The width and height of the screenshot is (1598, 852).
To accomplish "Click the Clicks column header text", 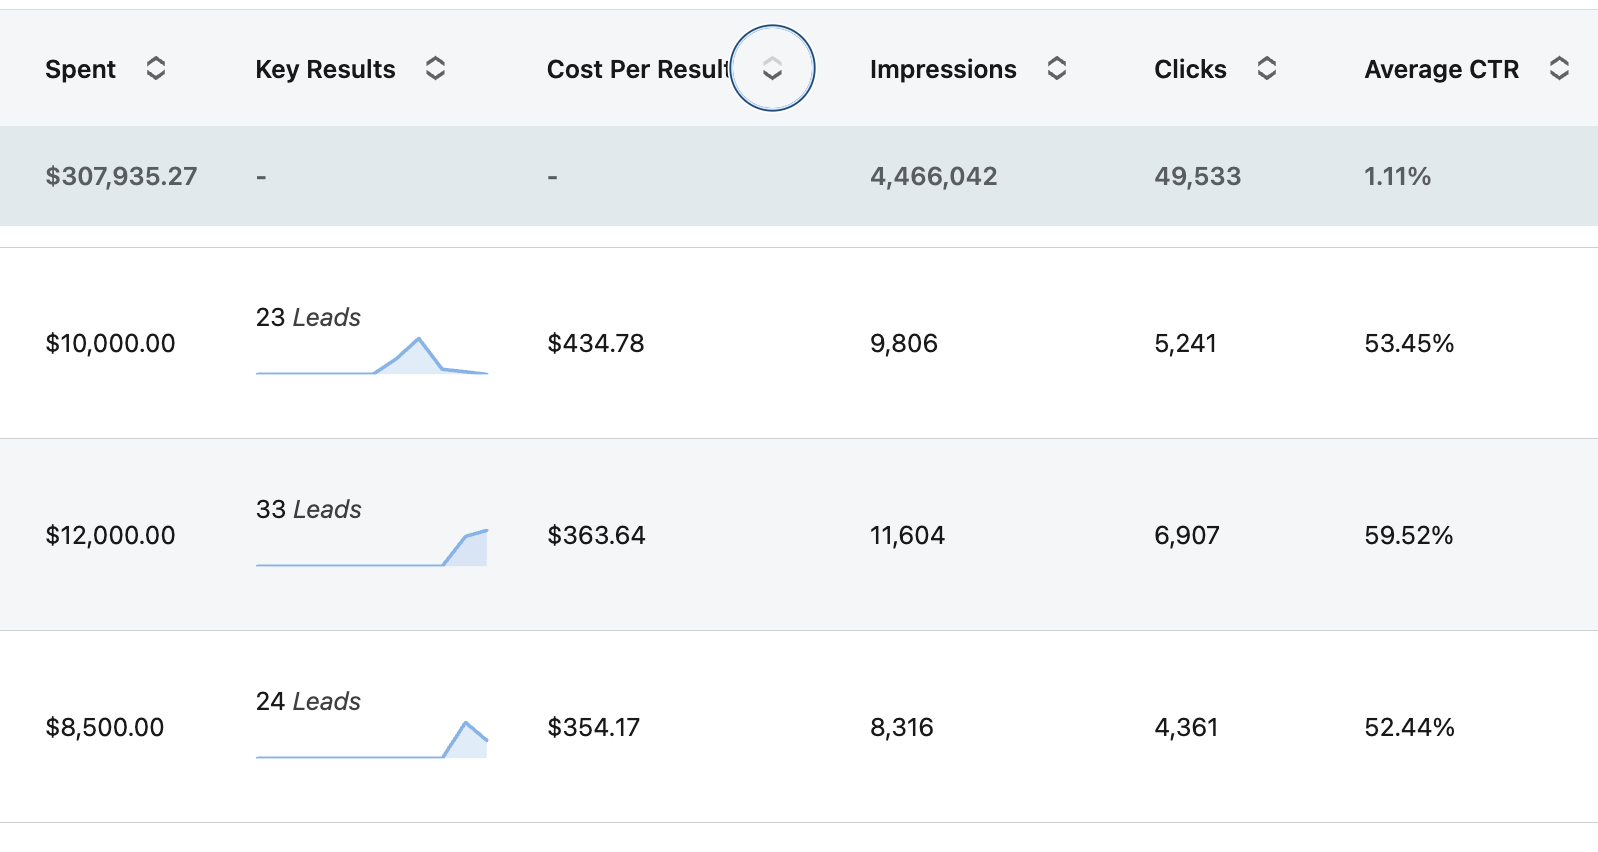I will (1189, 69).
